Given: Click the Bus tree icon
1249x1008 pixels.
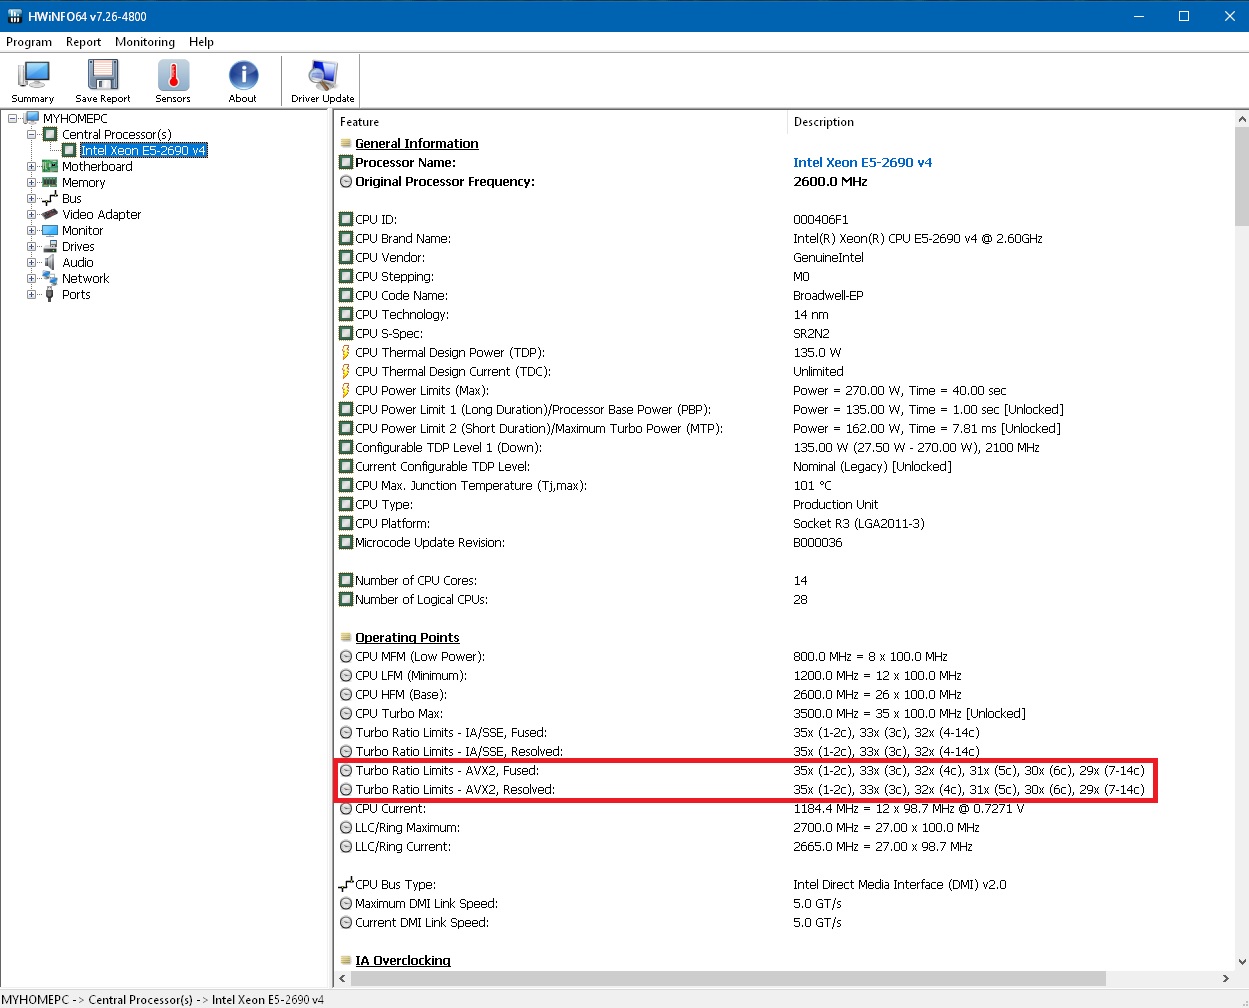Looking at the screenshot, I should (x=50, y=199).
